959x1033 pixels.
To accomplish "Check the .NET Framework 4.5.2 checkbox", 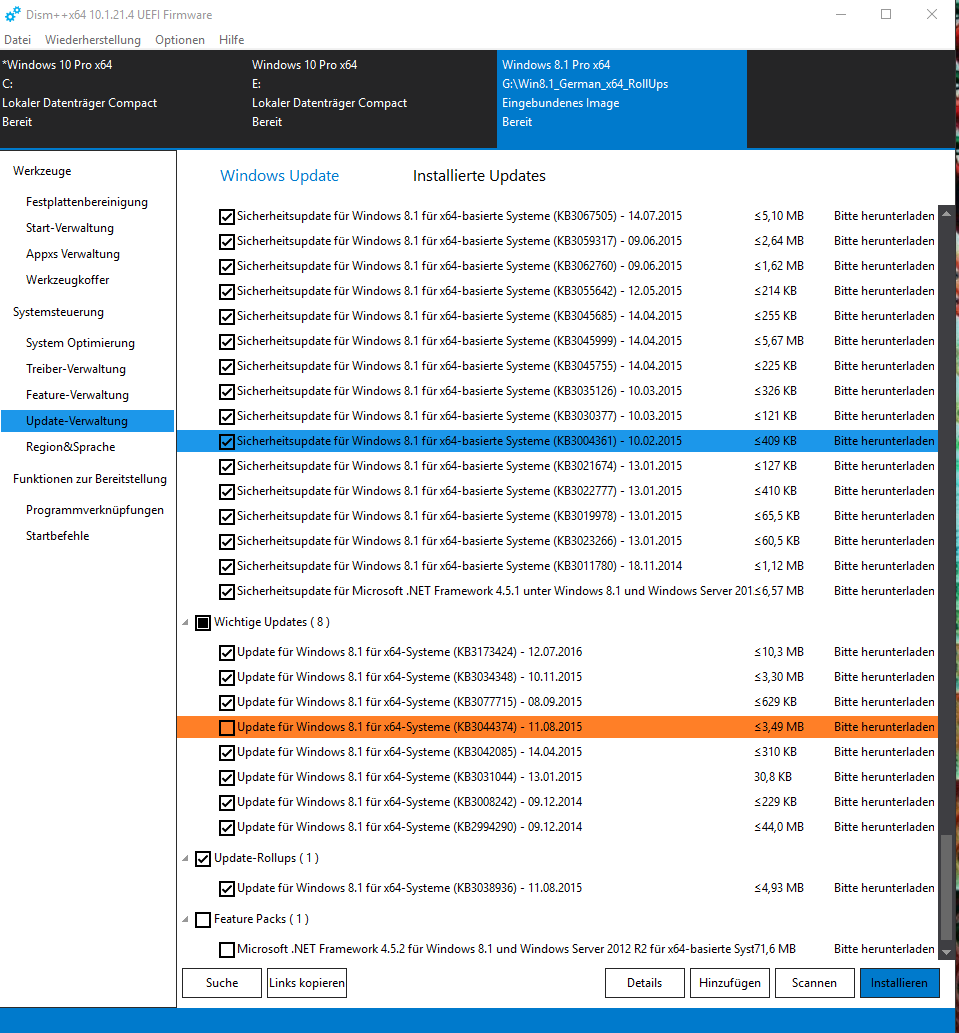I will pyautogui.click(x=227, y=949).
